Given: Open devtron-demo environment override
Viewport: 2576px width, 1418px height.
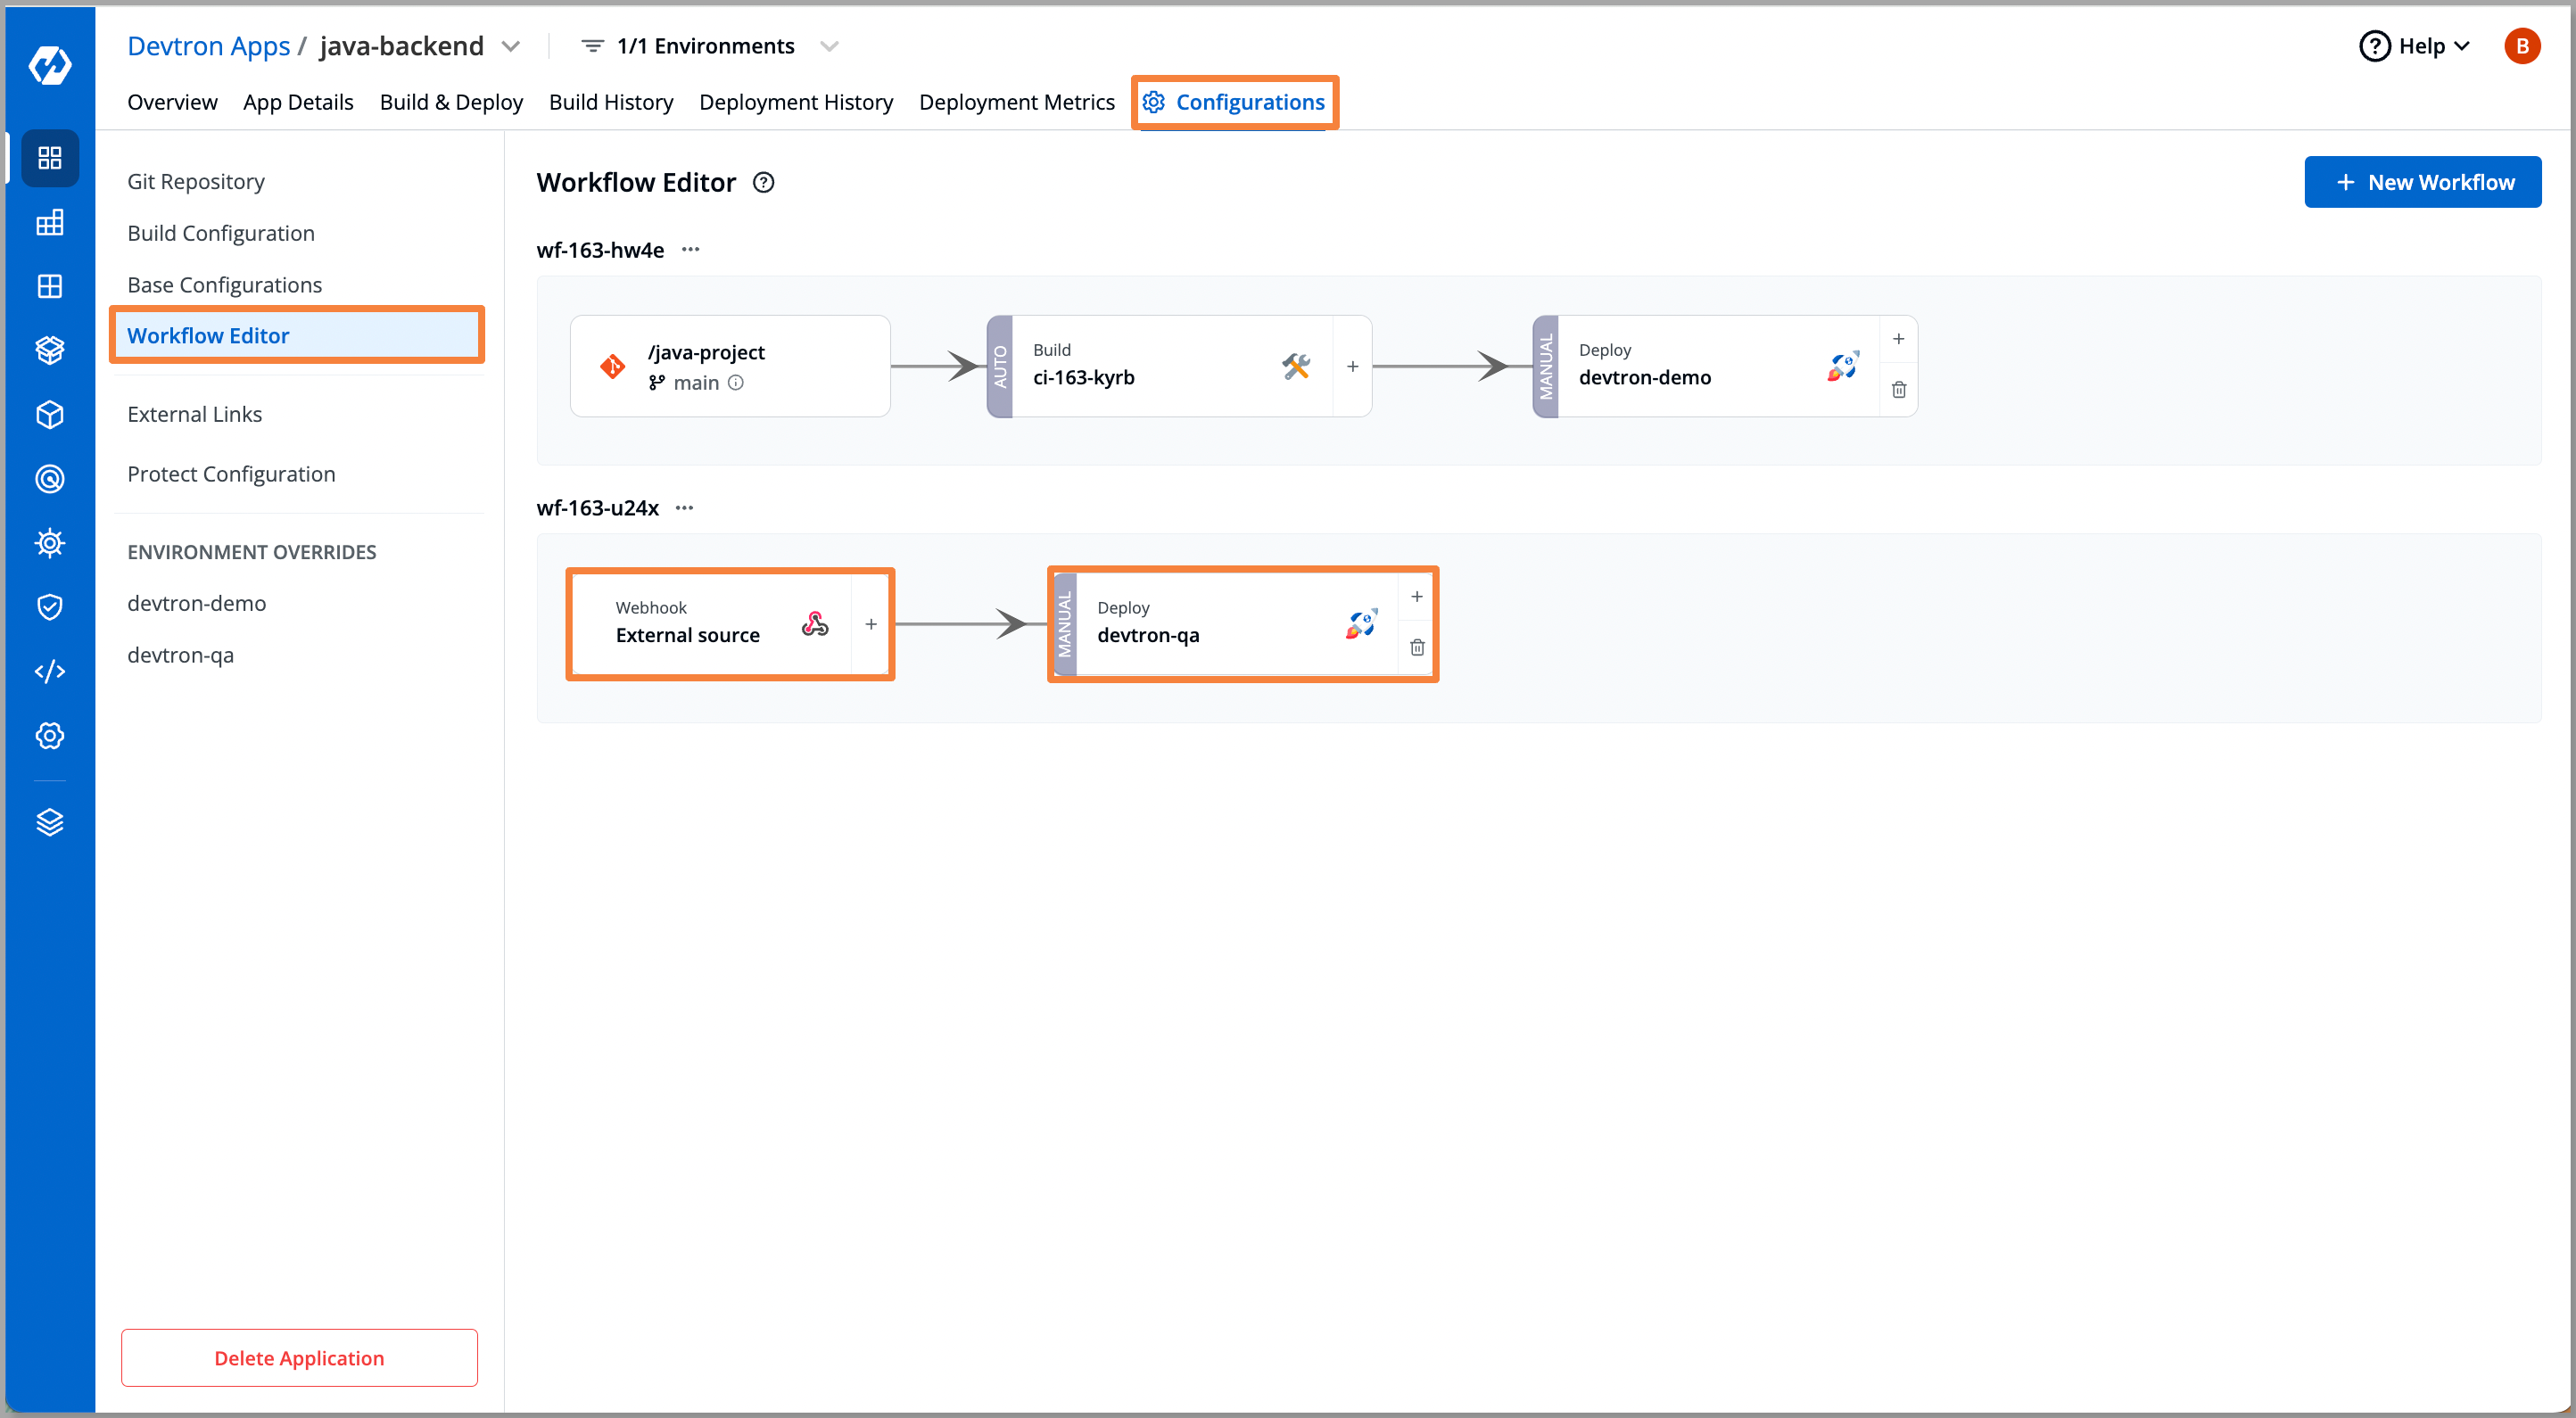Looking at the screenshot, I should coord(196,603).
